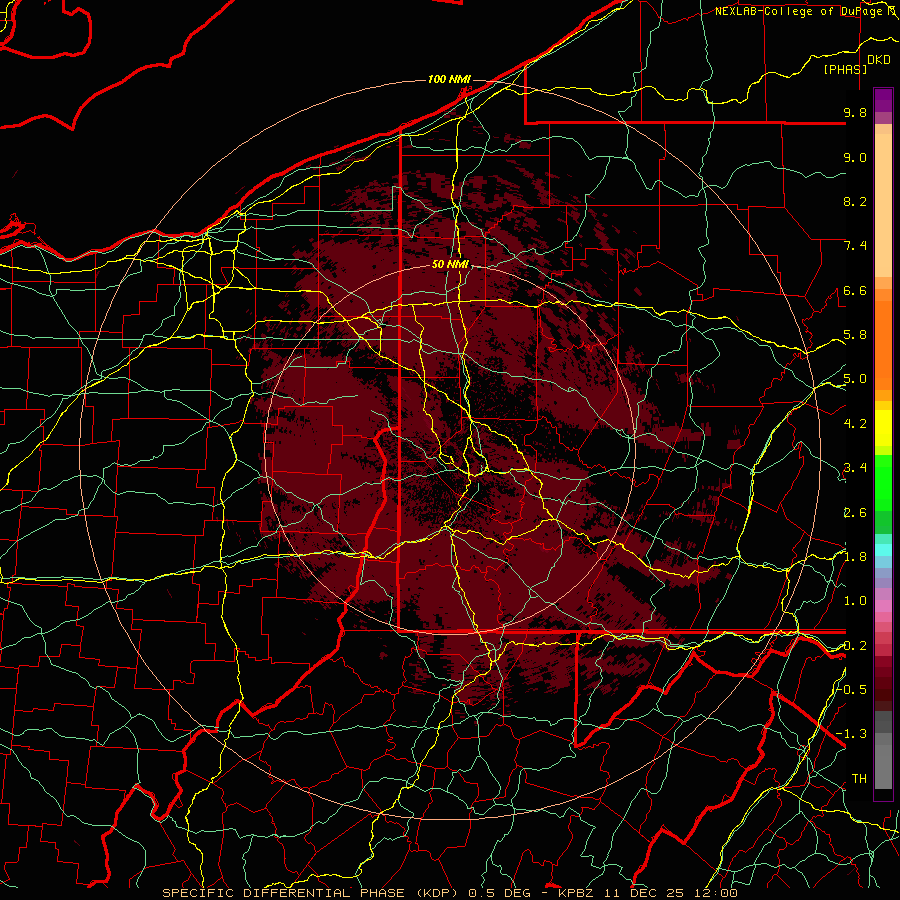
Task: Click the "[PHAS]" units label
Action: tap(845, 70)
